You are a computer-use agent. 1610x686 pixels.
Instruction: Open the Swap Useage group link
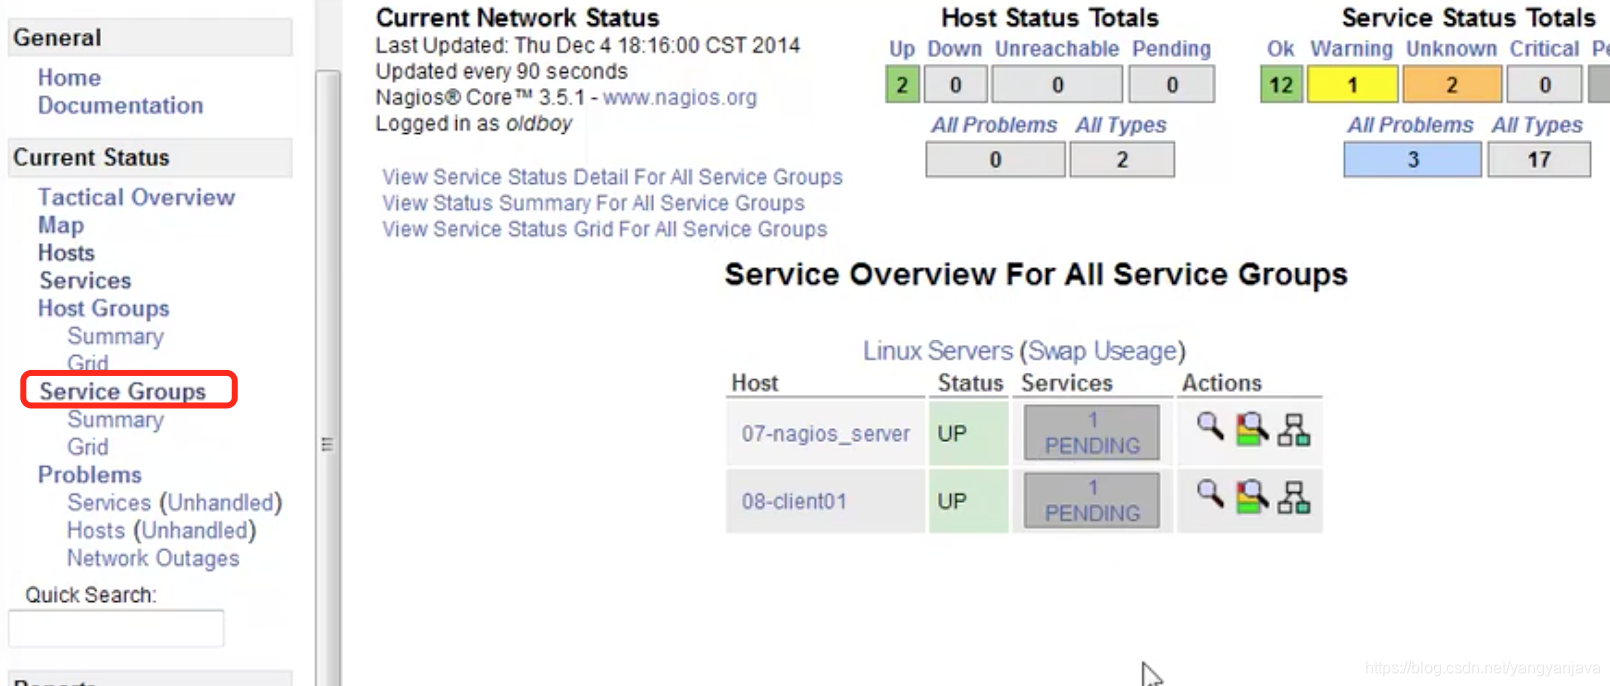pos(1102,352)
